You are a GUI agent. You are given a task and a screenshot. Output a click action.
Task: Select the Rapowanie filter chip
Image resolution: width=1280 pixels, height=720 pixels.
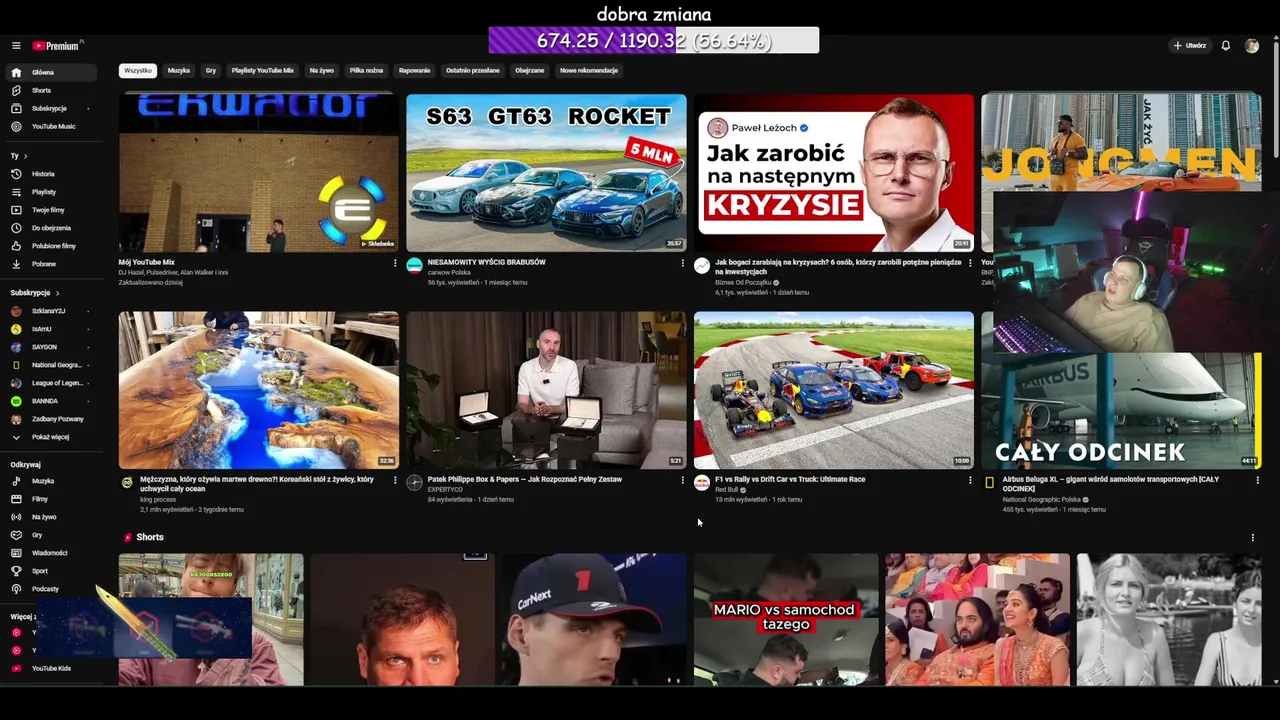pos(414,71)
